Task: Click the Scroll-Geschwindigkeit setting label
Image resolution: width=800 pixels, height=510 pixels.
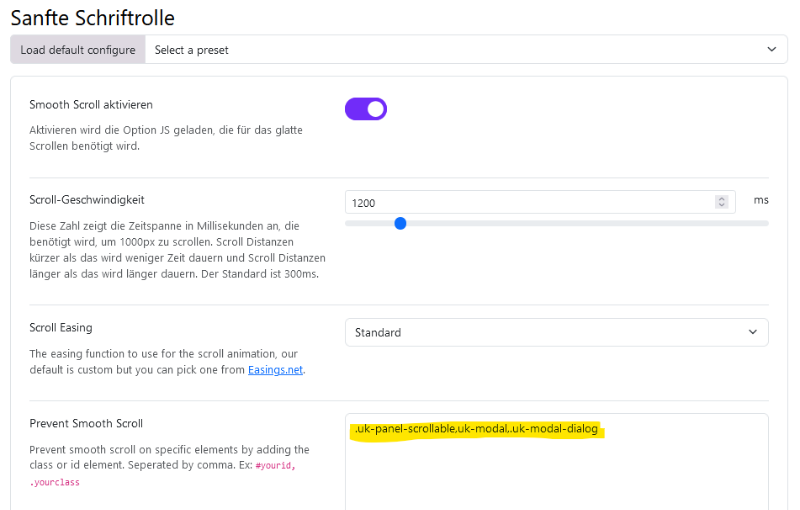Action: (x=87, y=200)
